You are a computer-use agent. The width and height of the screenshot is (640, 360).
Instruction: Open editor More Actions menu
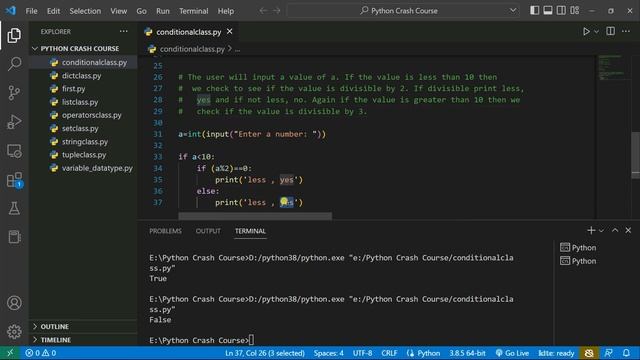(x=626, y=31)
